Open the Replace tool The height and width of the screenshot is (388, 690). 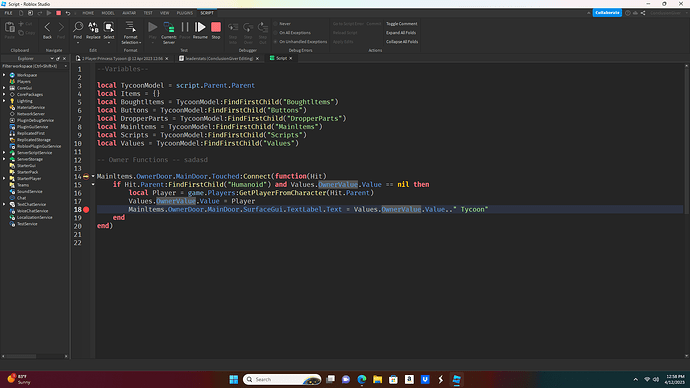(93, 30)
